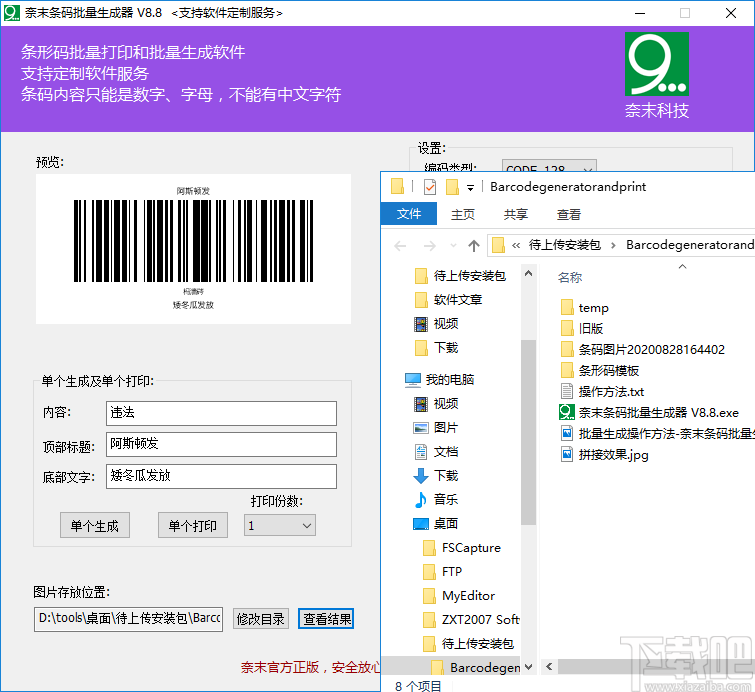Click the folder icon in Explorer title bar

(x=397, y=186)
